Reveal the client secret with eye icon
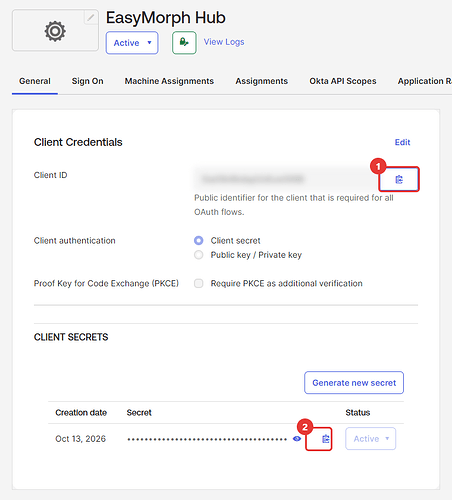This screenshot has width=452, height=500. (x=297, y=439)
